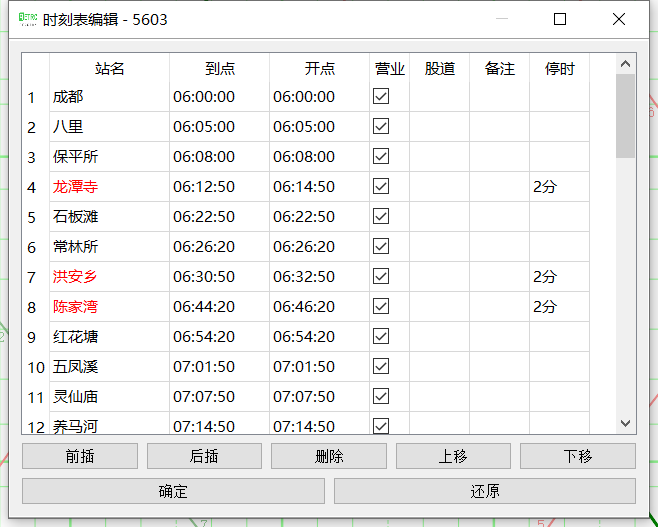Select the station name 石板滩

[x=76, y=217]
